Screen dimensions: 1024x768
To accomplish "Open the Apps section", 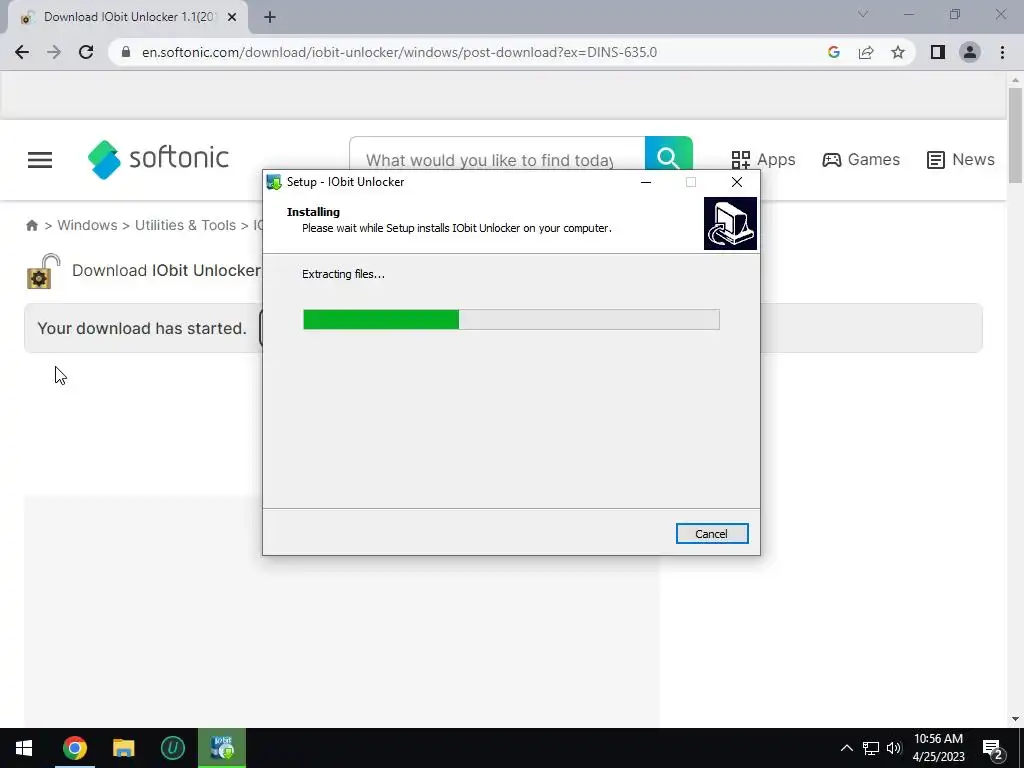I will [x=763, y=159].
